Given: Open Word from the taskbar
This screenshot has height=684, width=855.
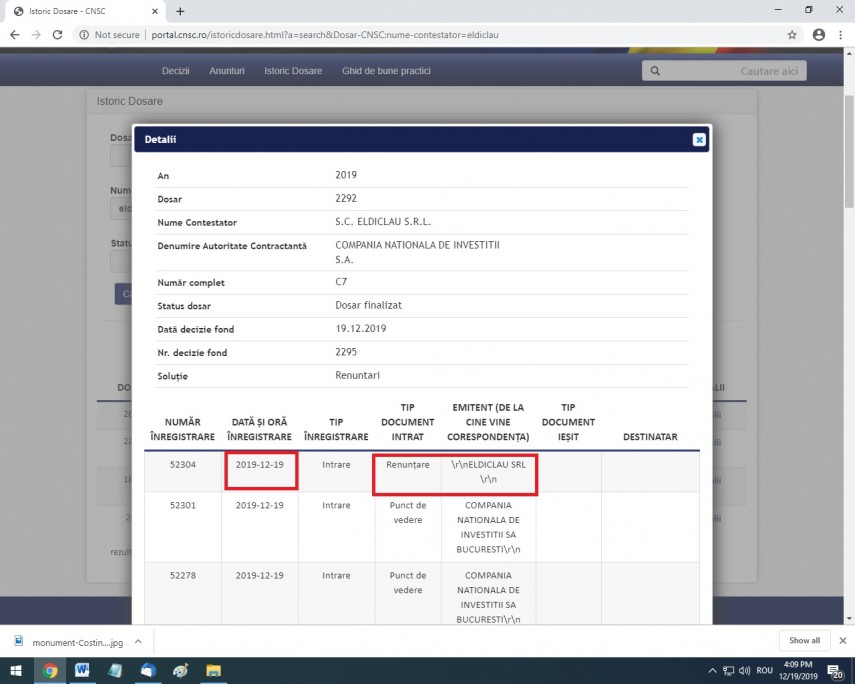Looking at the screenshot, I should (82, 670).
